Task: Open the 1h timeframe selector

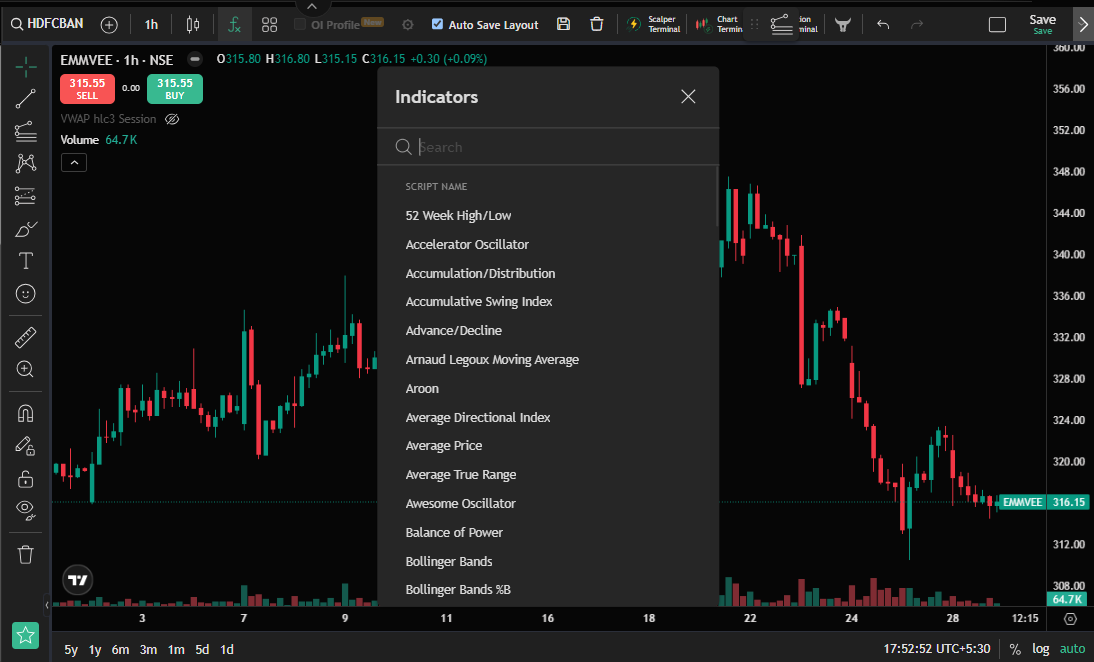Action: [151, 25]
